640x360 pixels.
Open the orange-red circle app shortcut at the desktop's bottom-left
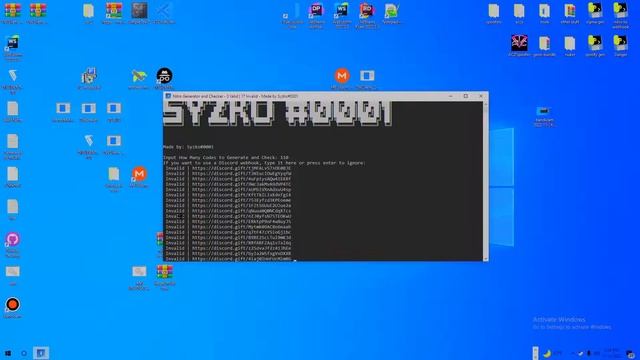(13, 304)
